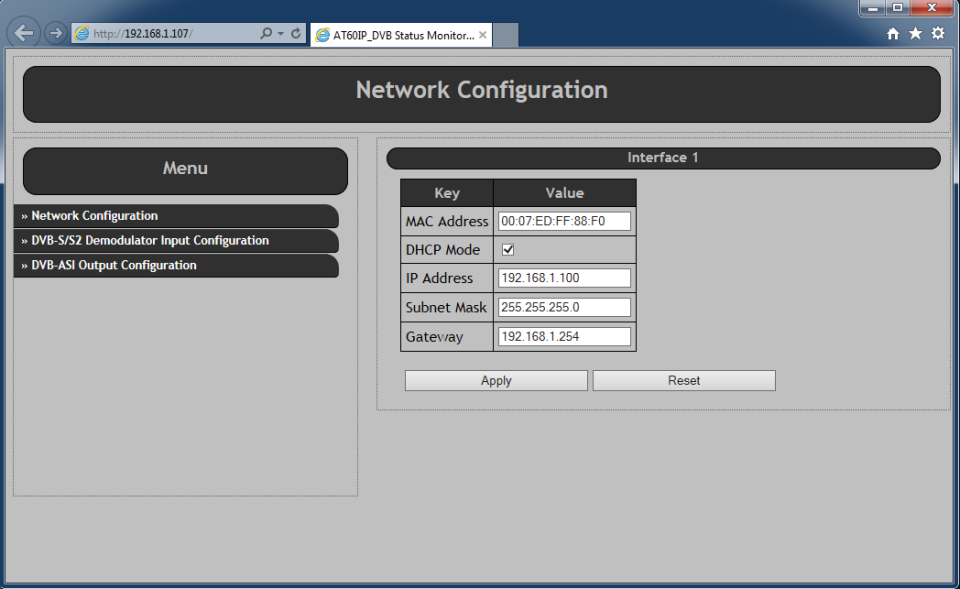Click into the IP Address field
The height and width of the screenshot is (589, 960).
(564, 278)
